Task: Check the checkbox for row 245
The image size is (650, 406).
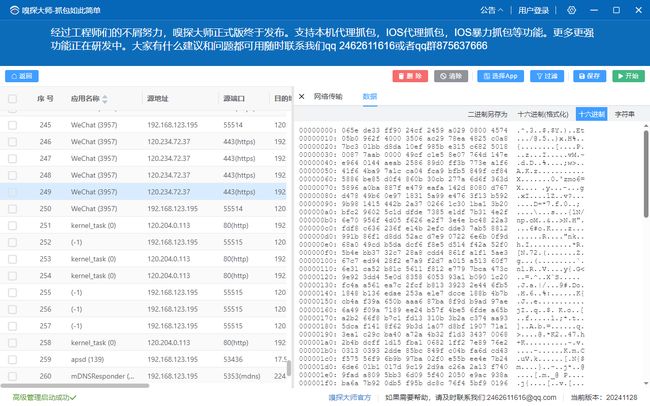Action: (12, 125)
